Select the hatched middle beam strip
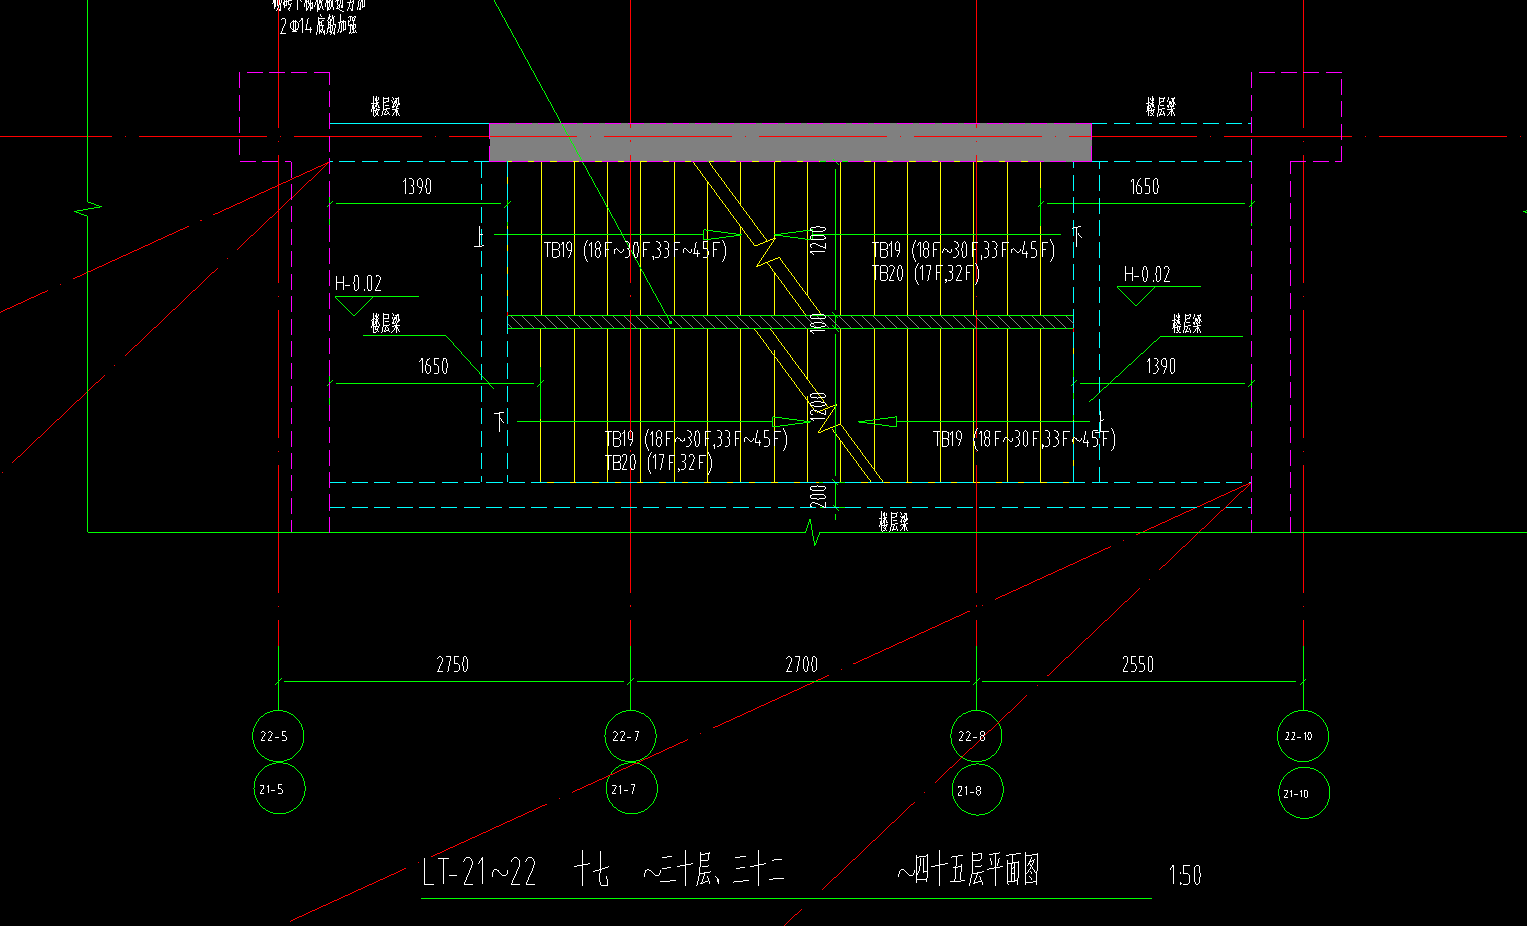The width and height of the screenshot is (1527, 926). [x=790, y=322]
